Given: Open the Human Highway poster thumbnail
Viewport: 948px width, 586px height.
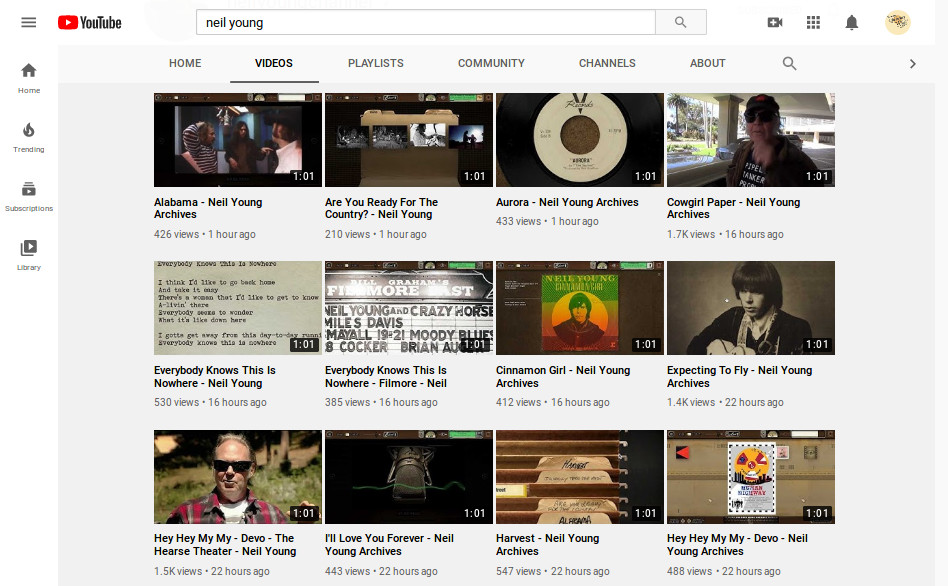Looking at the screenshot, I should pyautogui.click(x=751, y=477).
